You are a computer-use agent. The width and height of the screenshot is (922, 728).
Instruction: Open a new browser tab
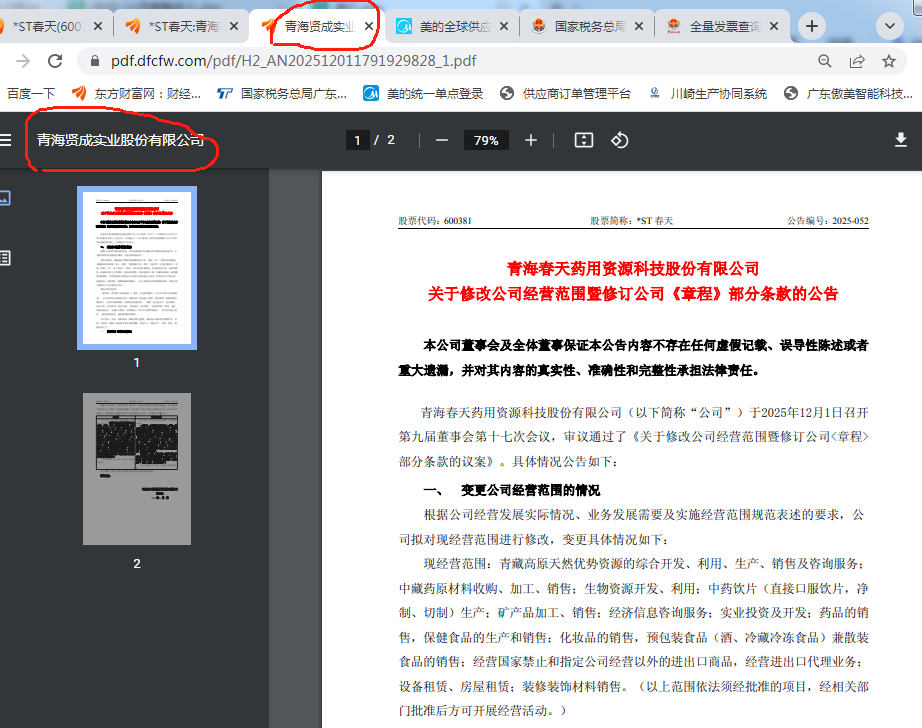click(812, 26)
